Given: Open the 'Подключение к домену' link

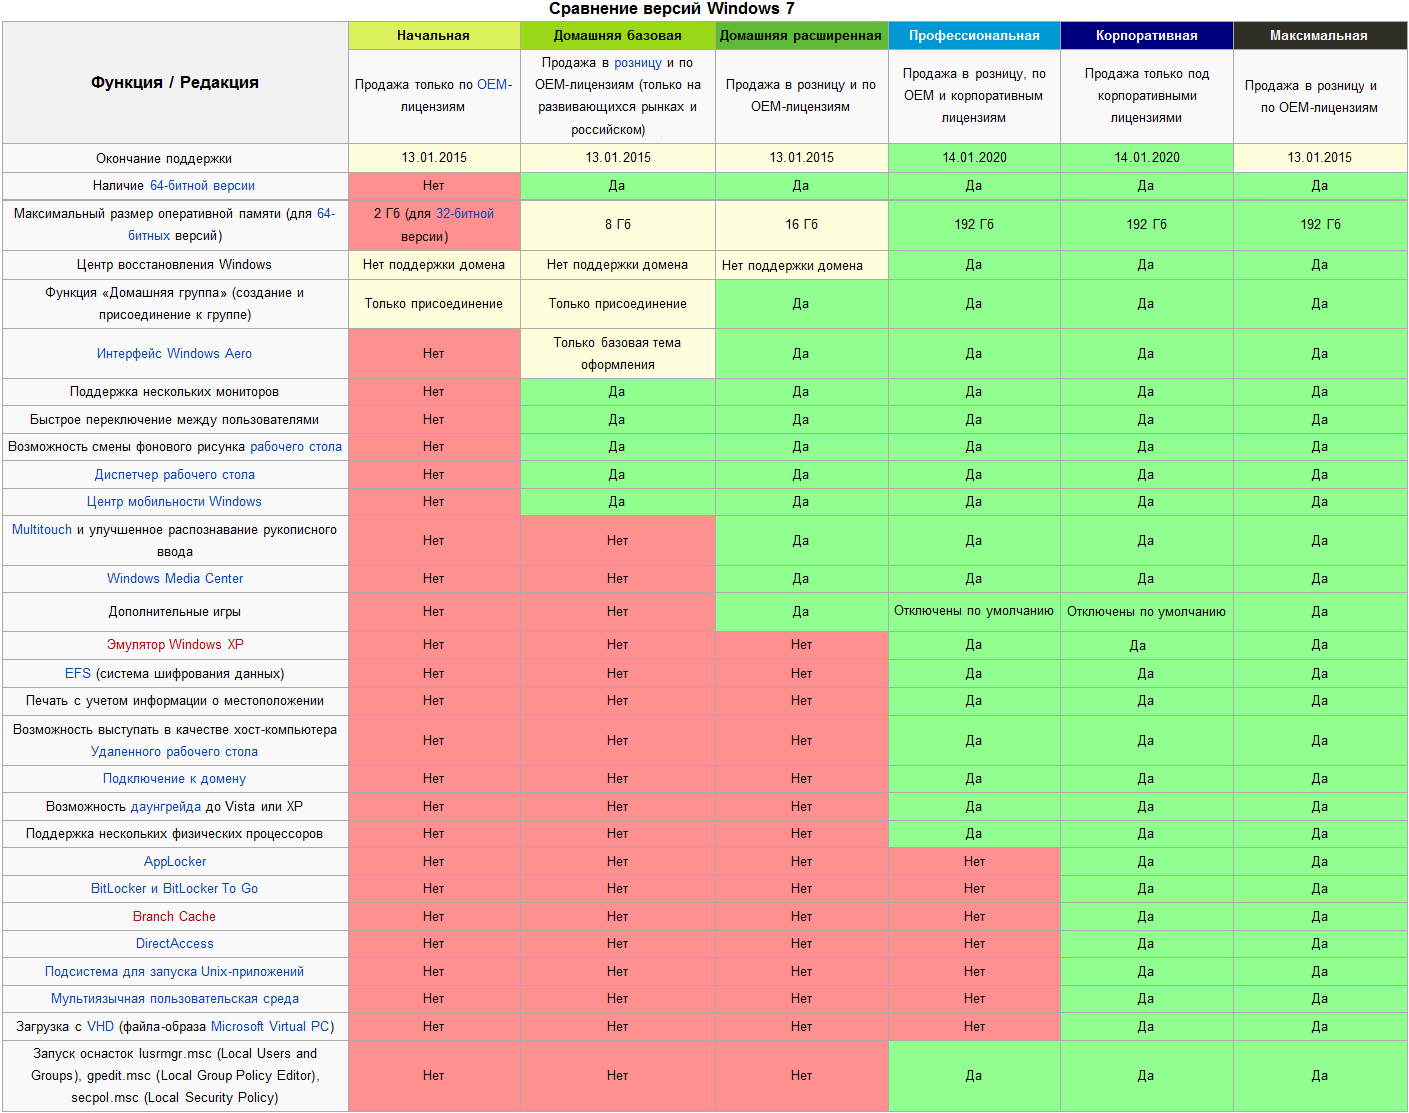Looking at the screenshot, I should click(x=174, y=779).
